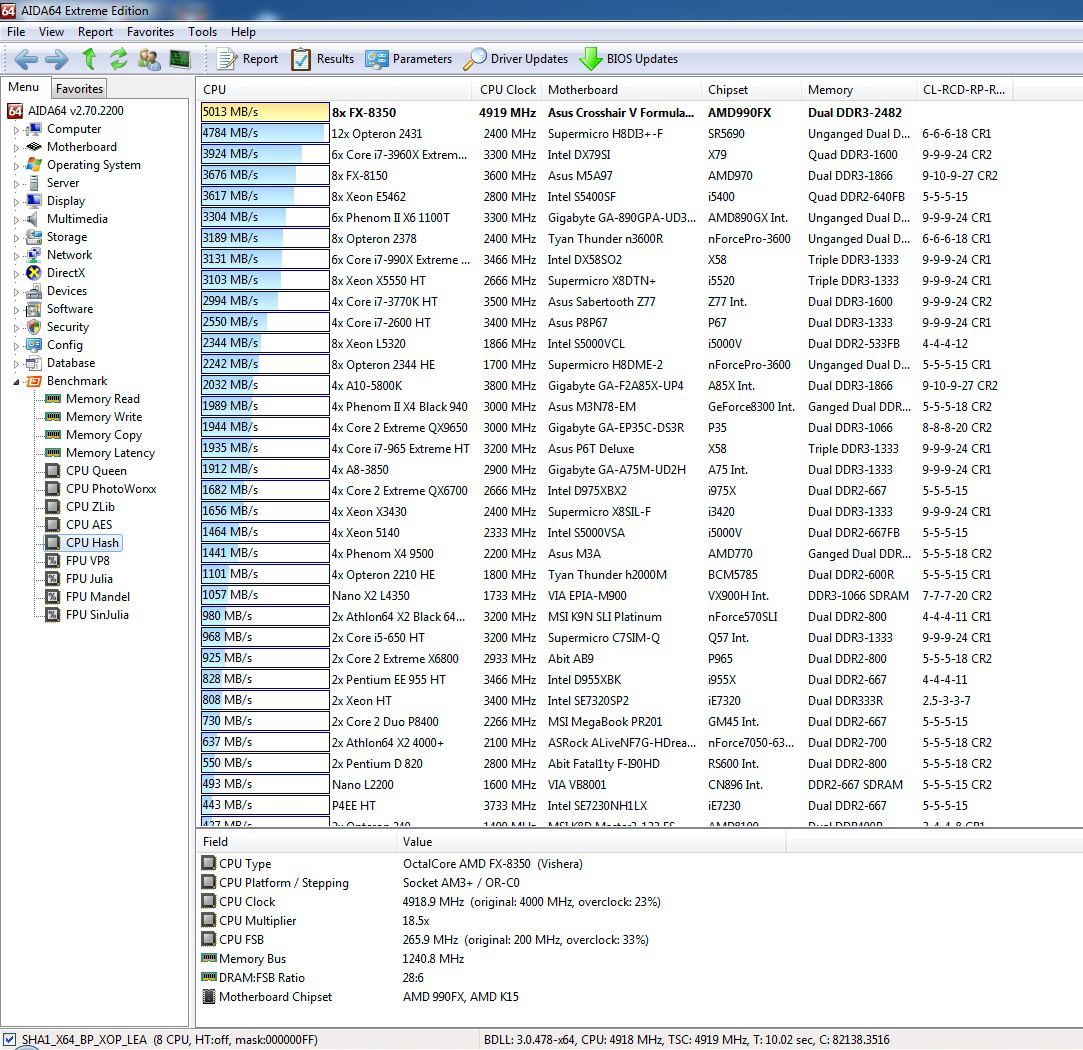Open the Report toolbar button
The width and height of the screenshot is (1083, 1050).
247,59
